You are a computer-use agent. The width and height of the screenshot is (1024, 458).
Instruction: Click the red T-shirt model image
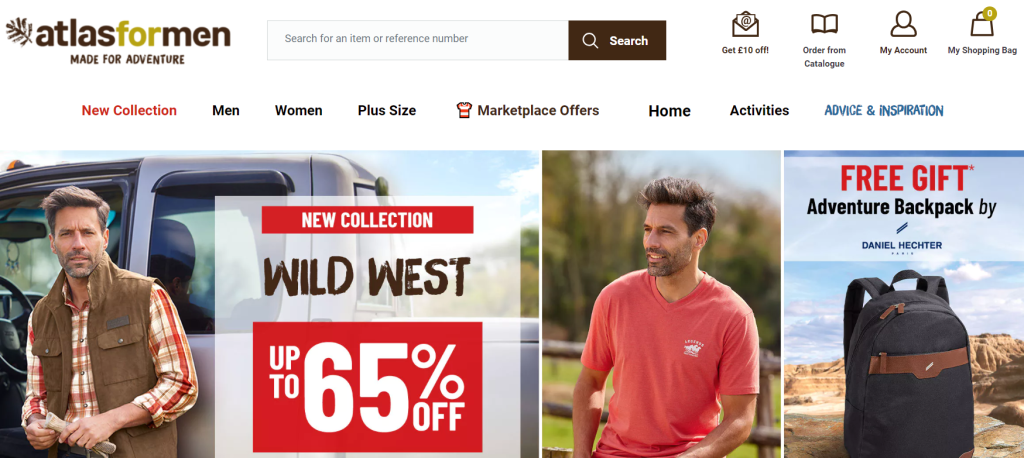click(x=662, y=304)
